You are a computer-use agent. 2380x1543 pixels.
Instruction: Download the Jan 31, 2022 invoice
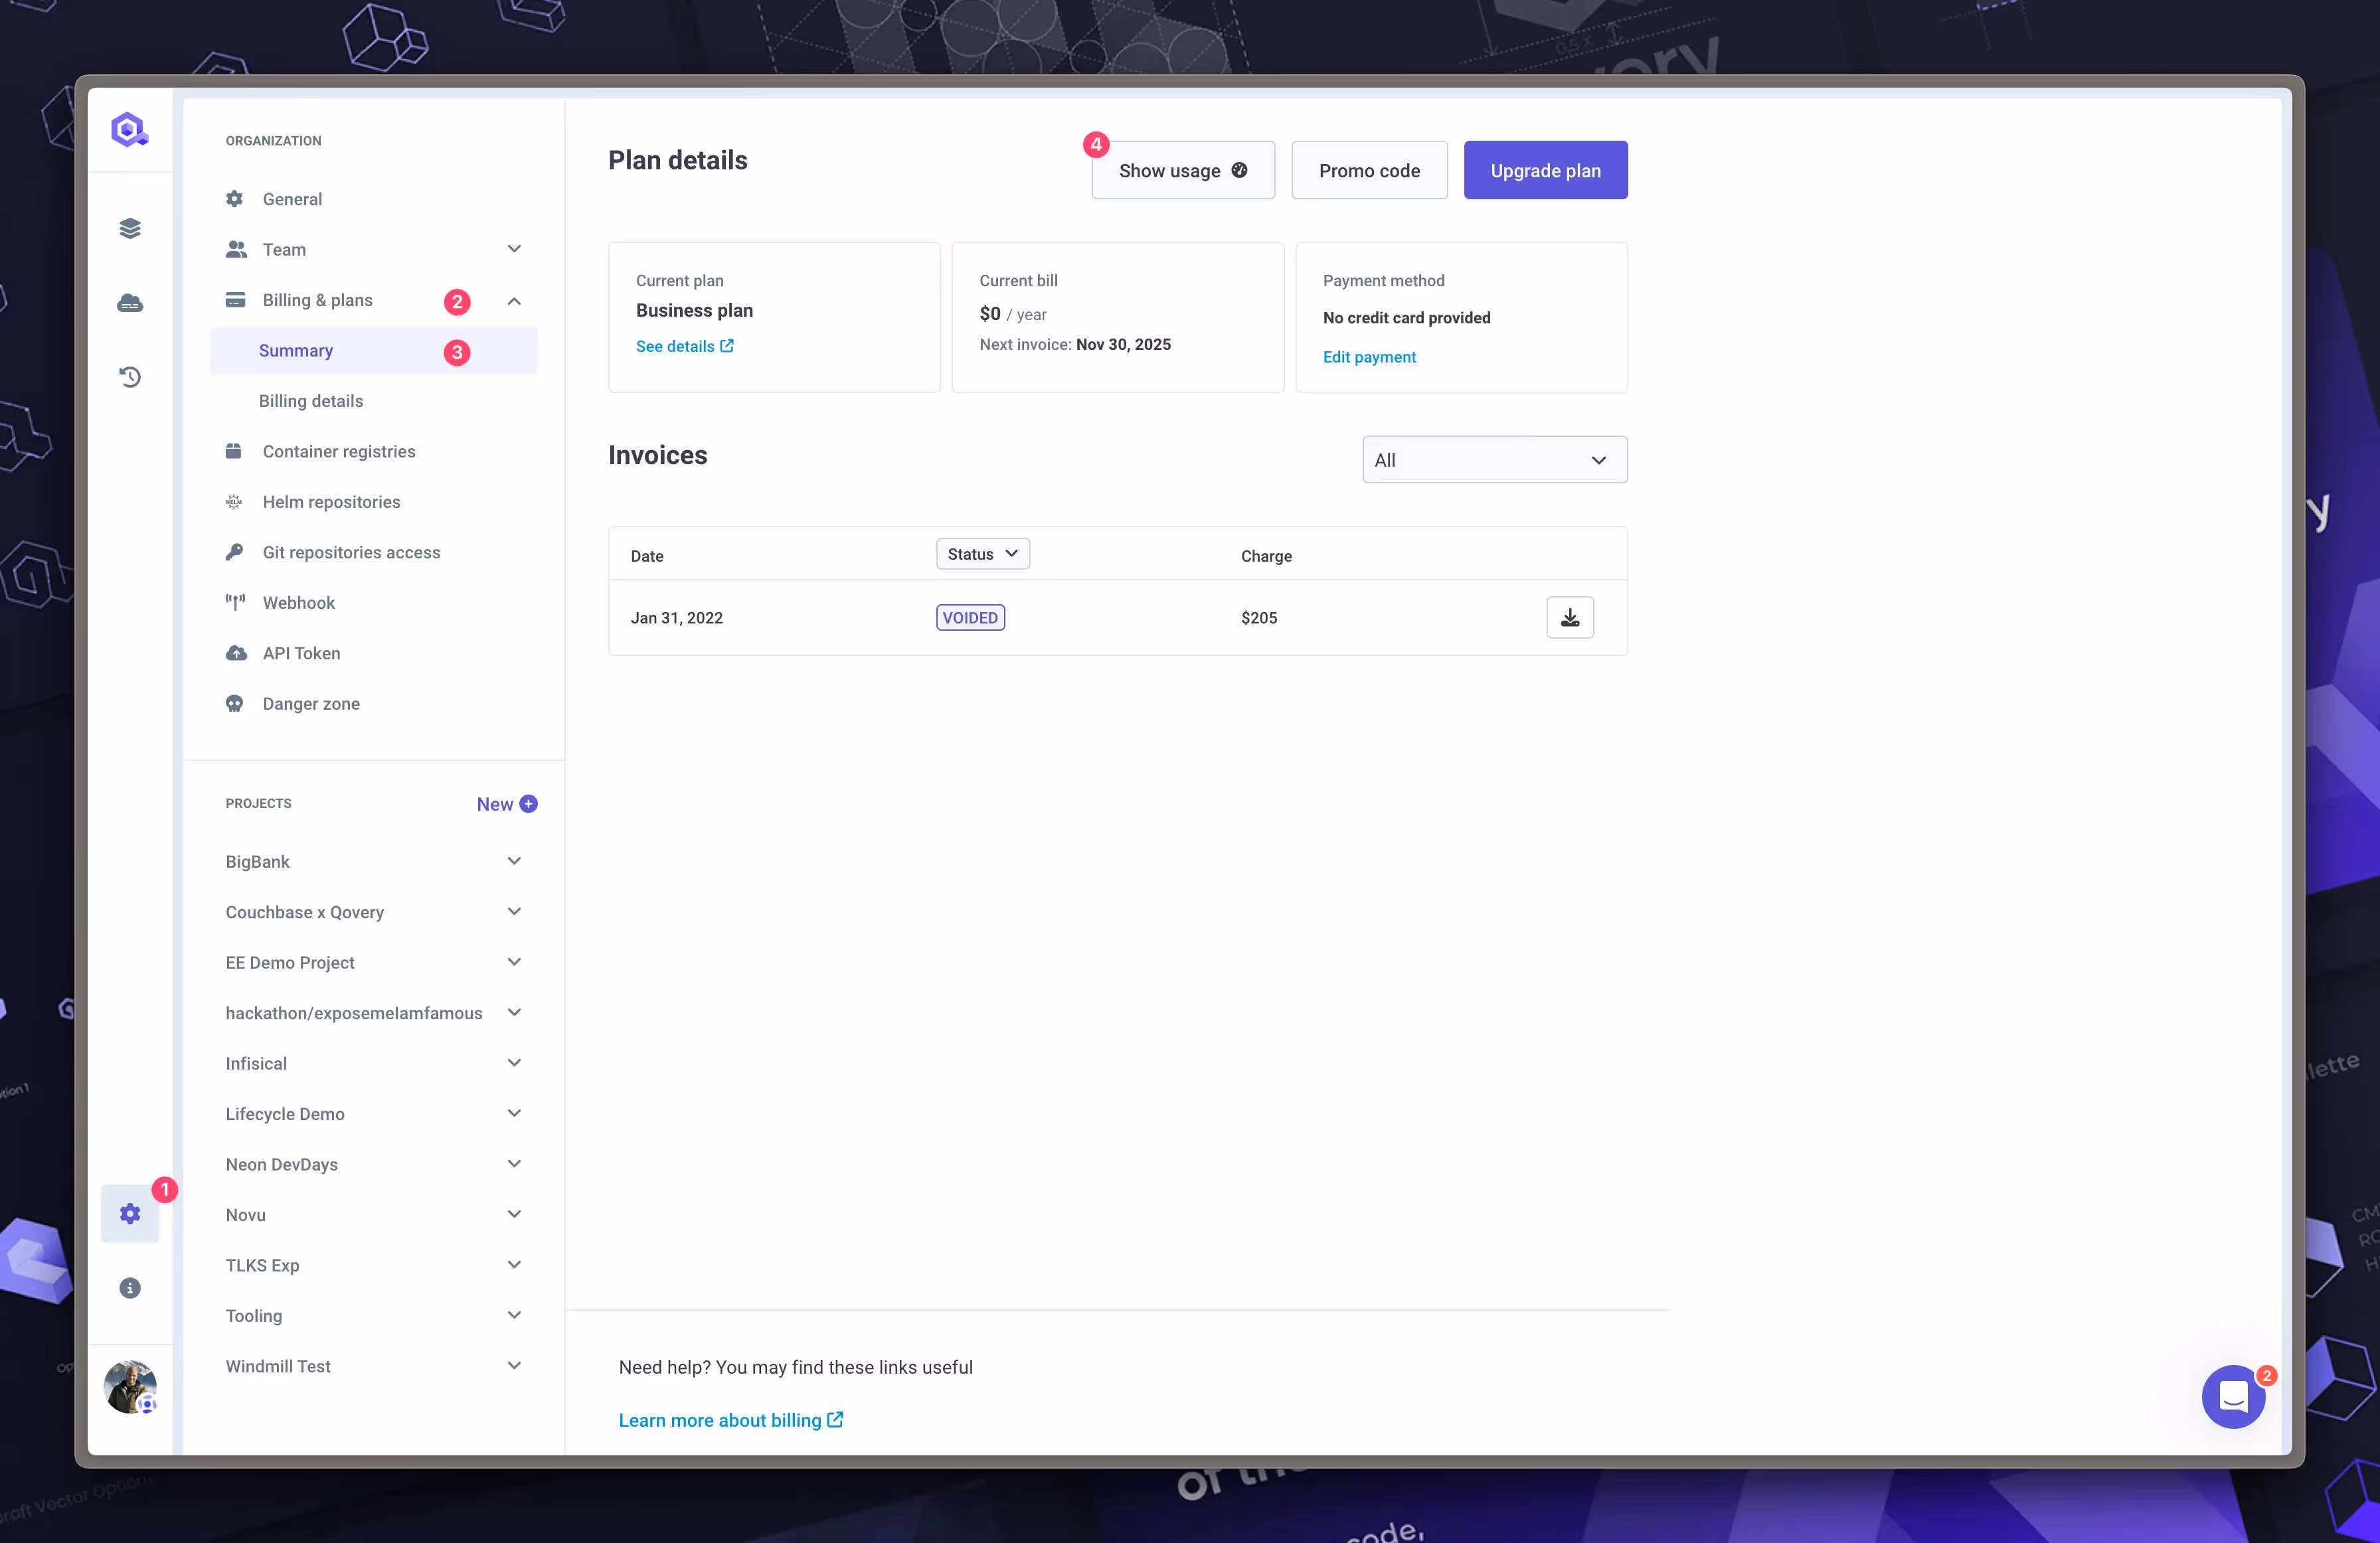point(1570,617)
